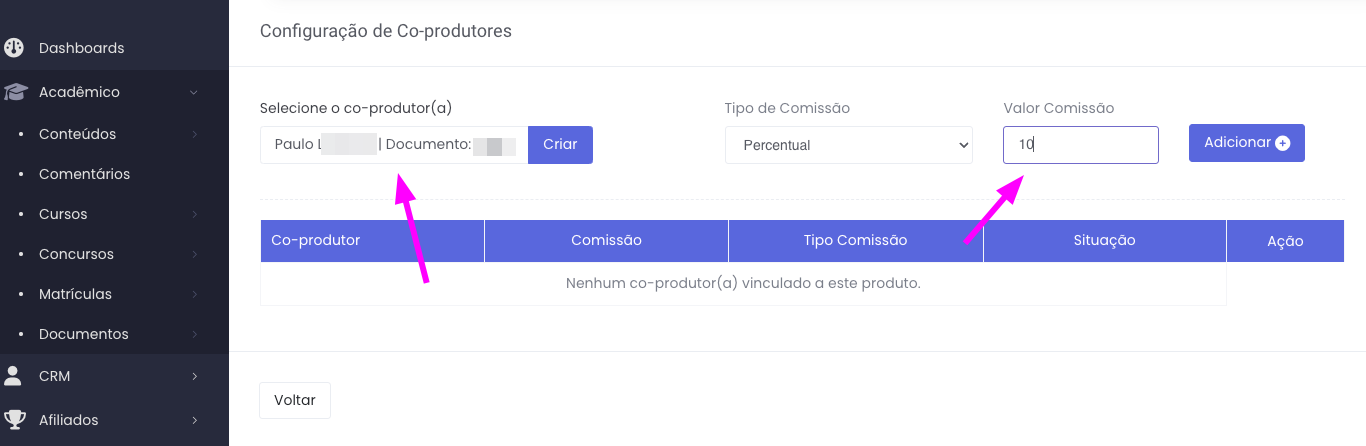Expand the Afiliados menu chevron
The image size is (1366, 446).
[x=194, y=420]
